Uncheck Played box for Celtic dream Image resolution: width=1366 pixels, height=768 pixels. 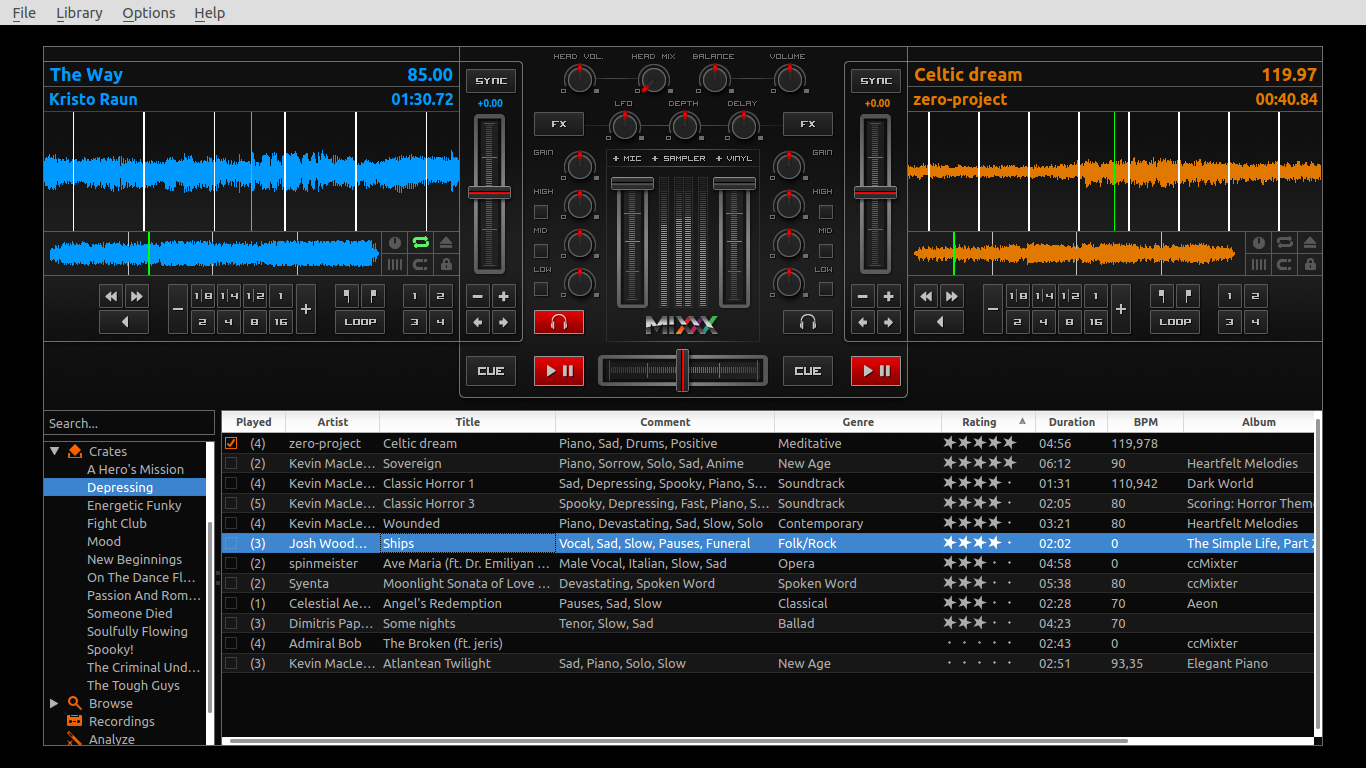coord(232,443)
